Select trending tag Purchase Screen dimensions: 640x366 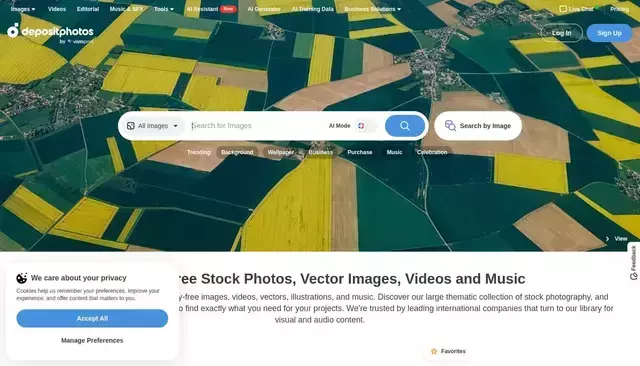(360, 152)
